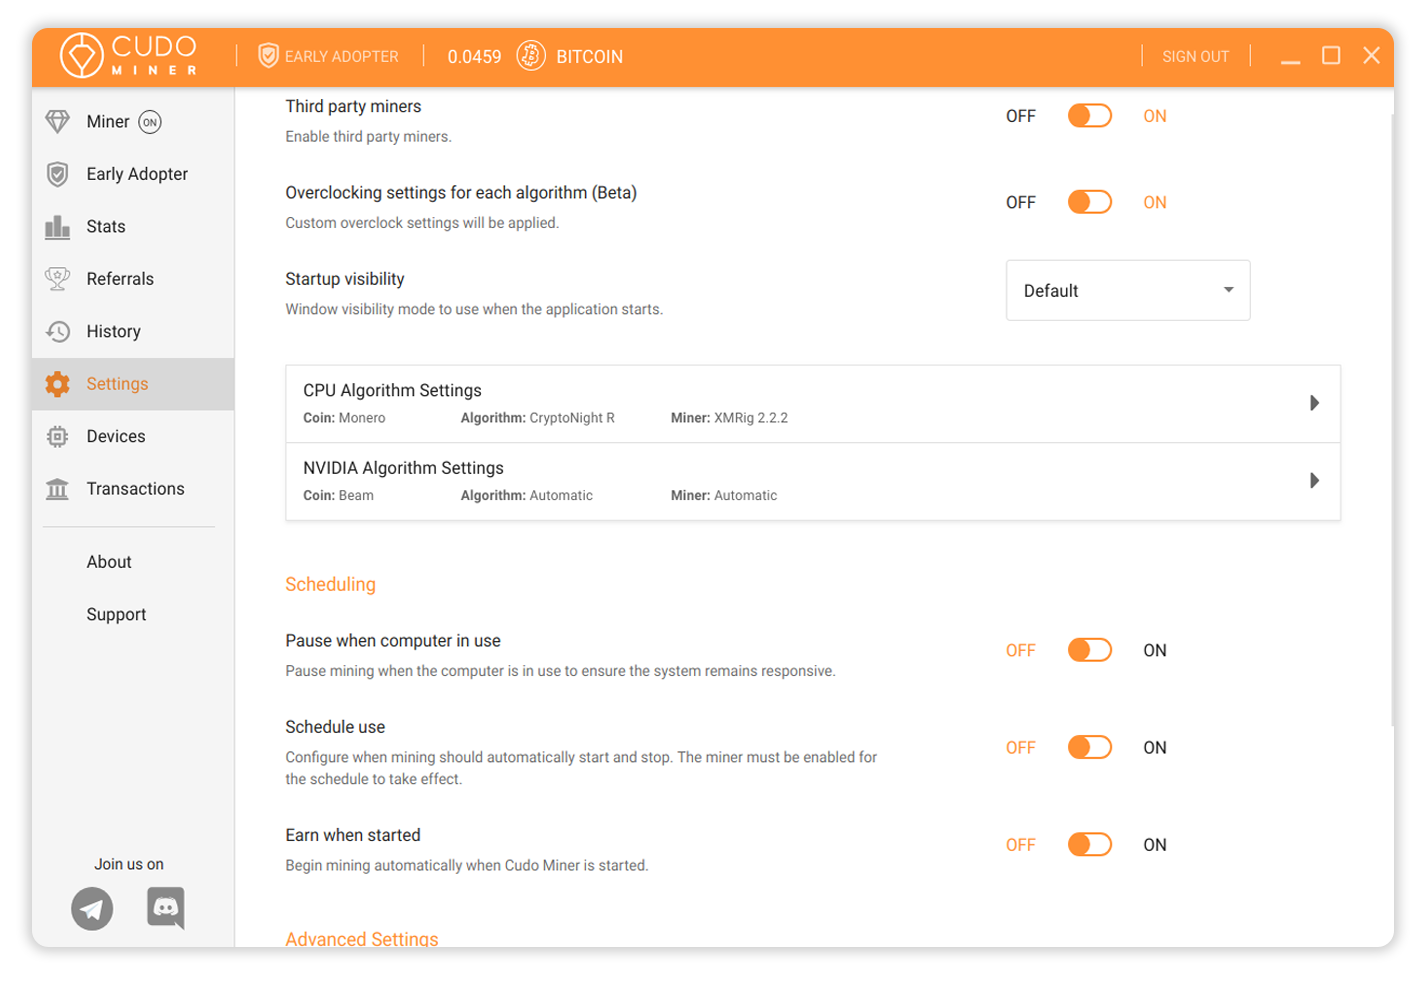Click the 'Join us on' label

point(129,864)
